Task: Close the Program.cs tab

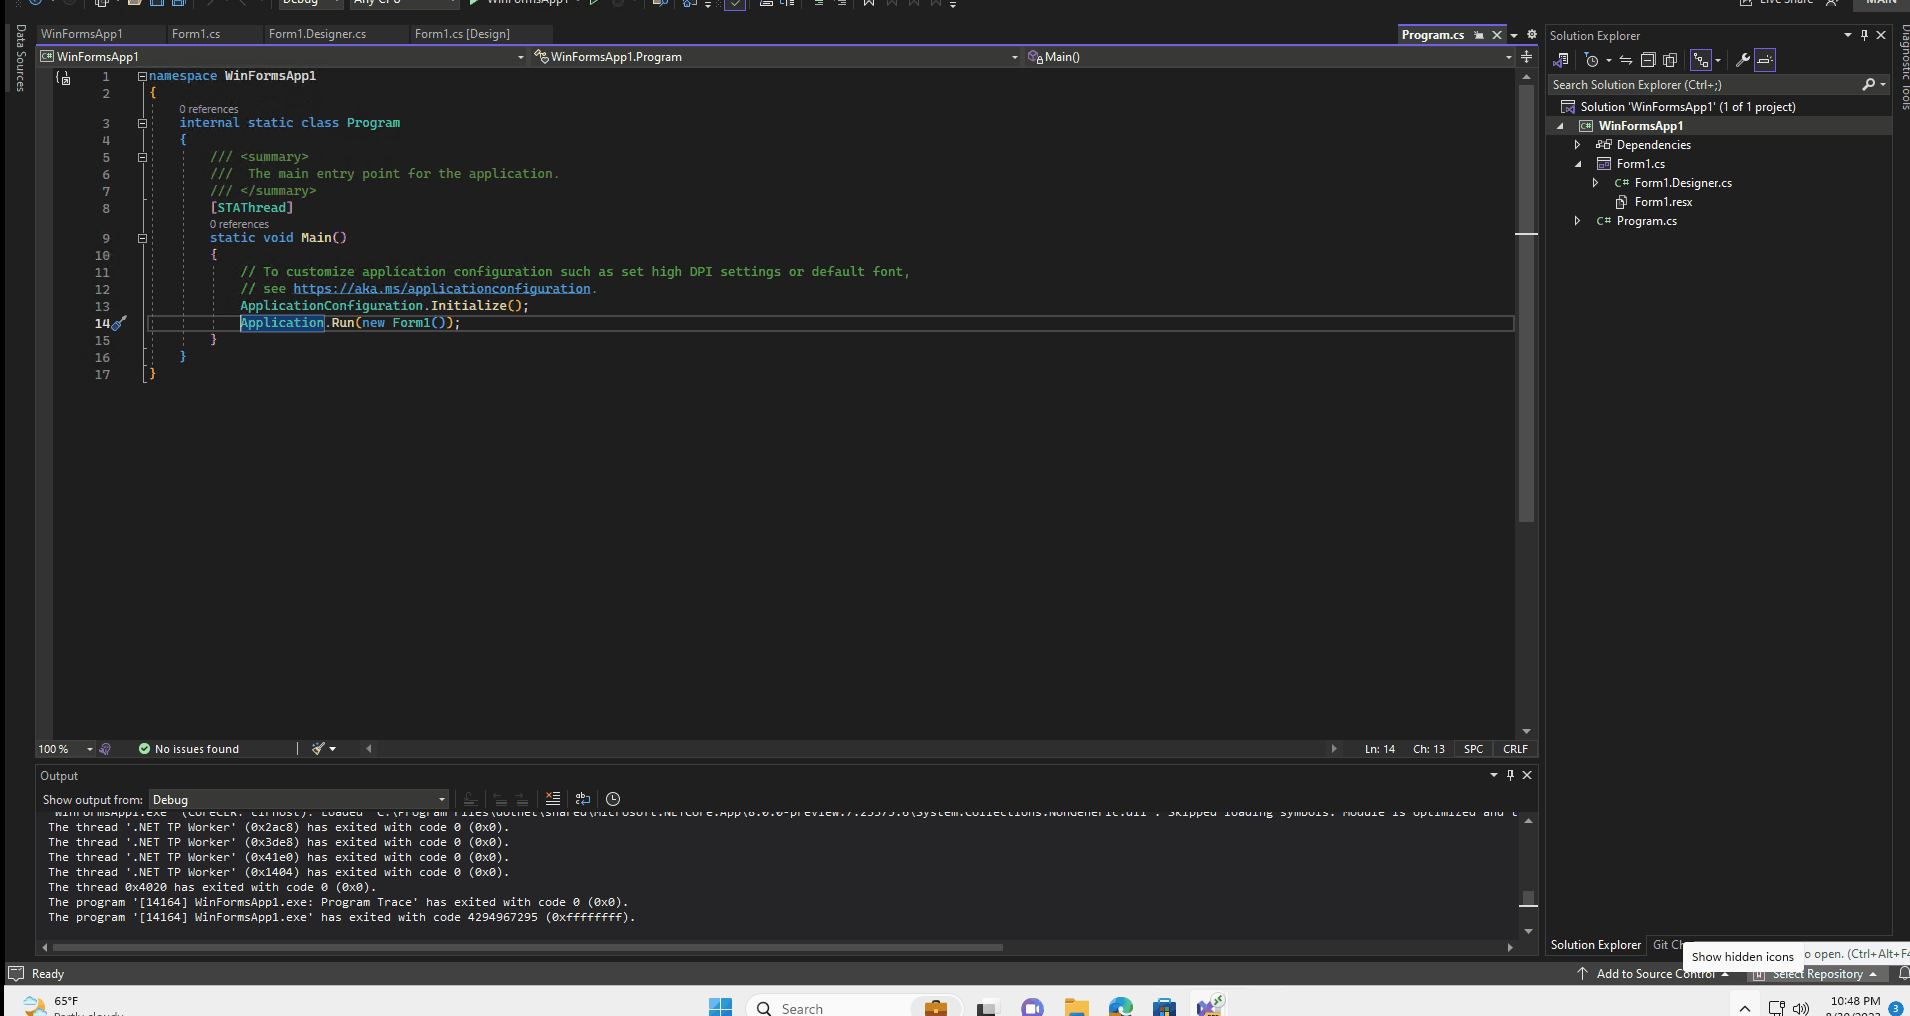Action: pos(1497,35)
